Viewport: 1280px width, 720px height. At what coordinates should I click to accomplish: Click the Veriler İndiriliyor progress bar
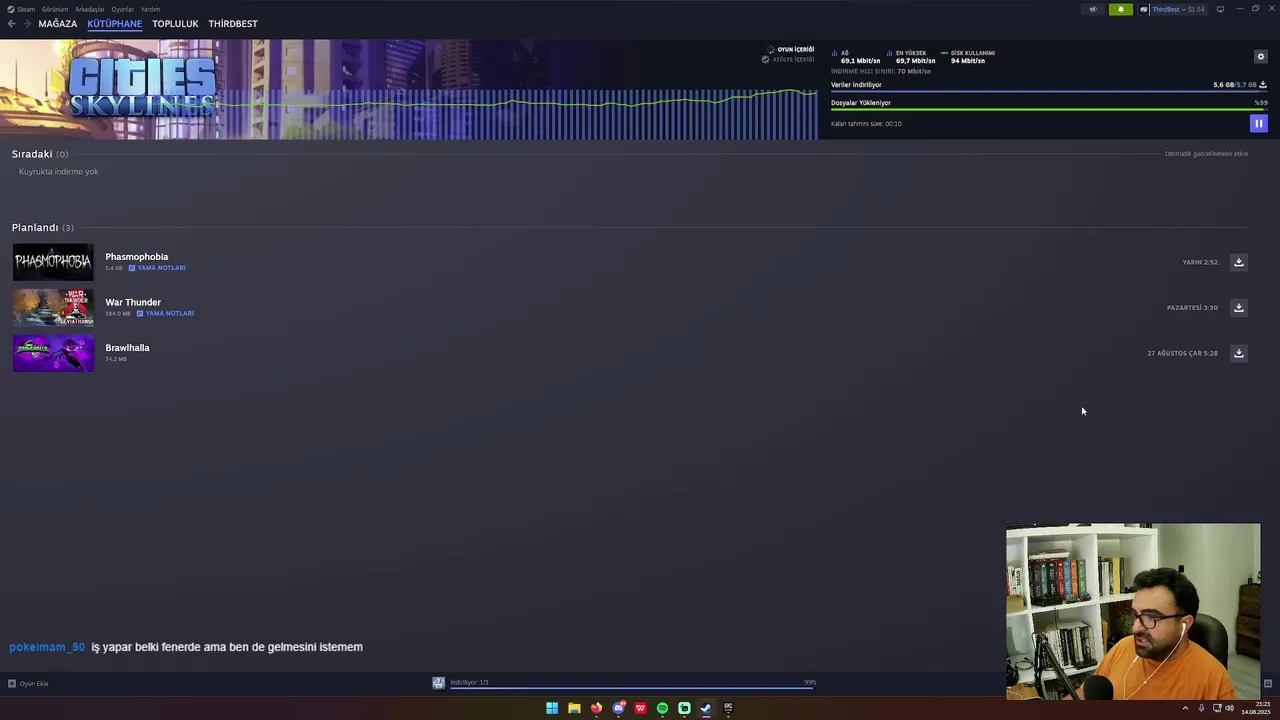(1049, 91)
